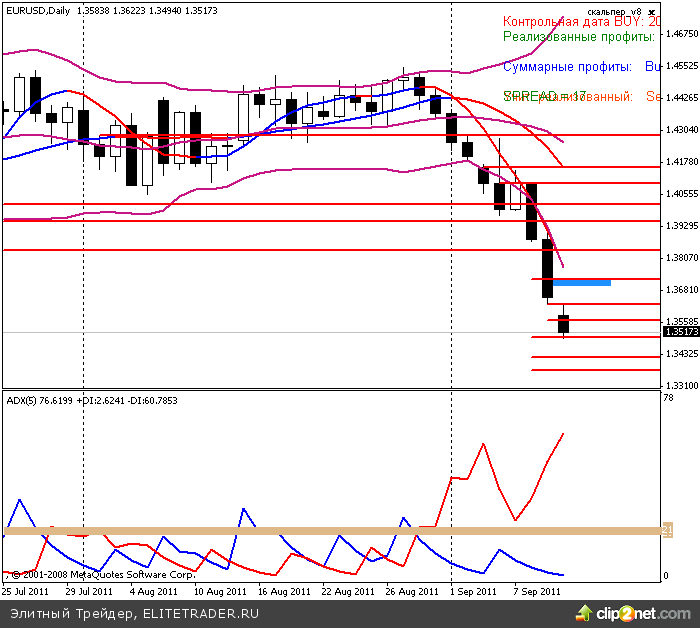Click the 1 Sep 2011 date on time axis

[472, 591]
